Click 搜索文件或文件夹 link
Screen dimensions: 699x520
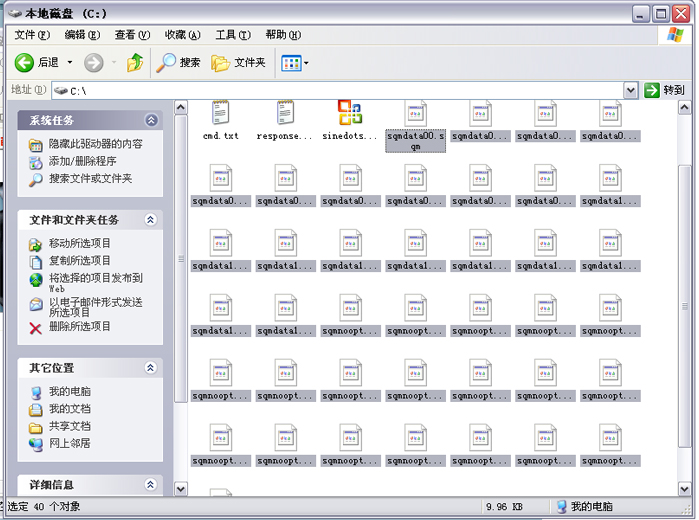pyautogui.click(x=90, y=179)
